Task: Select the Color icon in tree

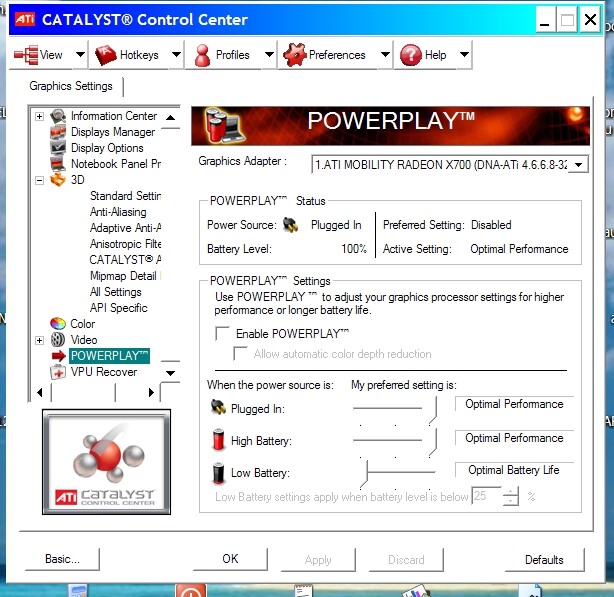Action: click(x=59, y=324)
